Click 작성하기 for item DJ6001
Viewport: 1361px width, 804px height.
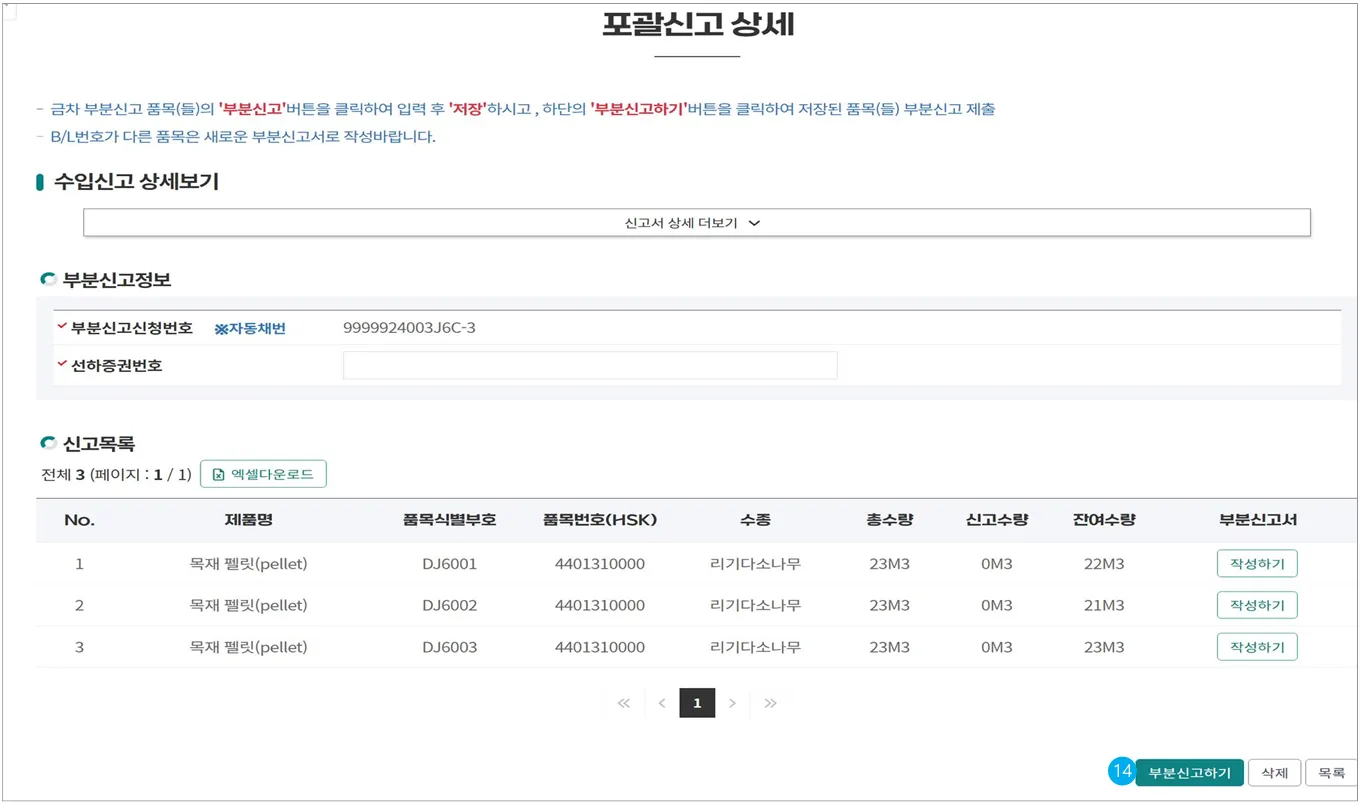point(1256,564)
